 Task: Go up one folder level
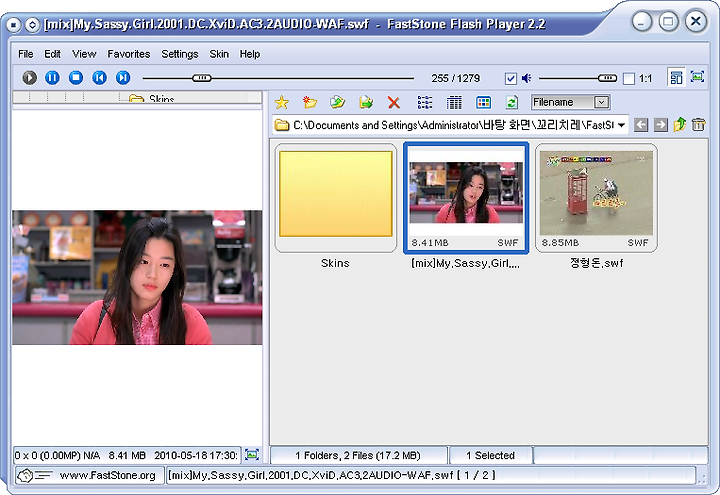click(680, 124)
